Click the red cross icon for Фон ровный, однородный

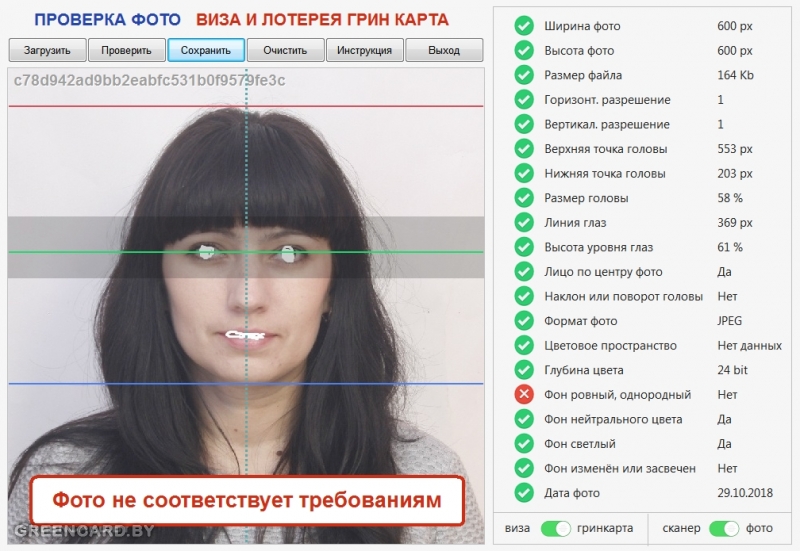pos(524,394)
